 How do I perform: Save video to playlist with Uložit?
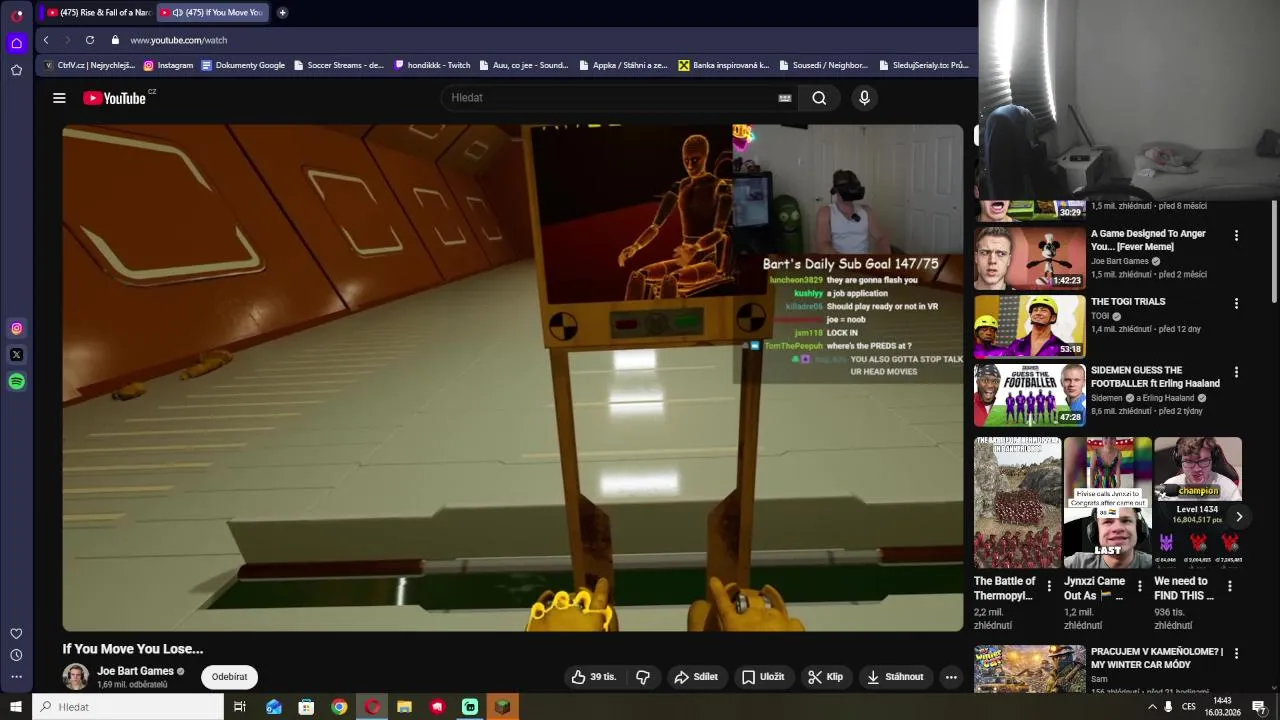point(762,677)
